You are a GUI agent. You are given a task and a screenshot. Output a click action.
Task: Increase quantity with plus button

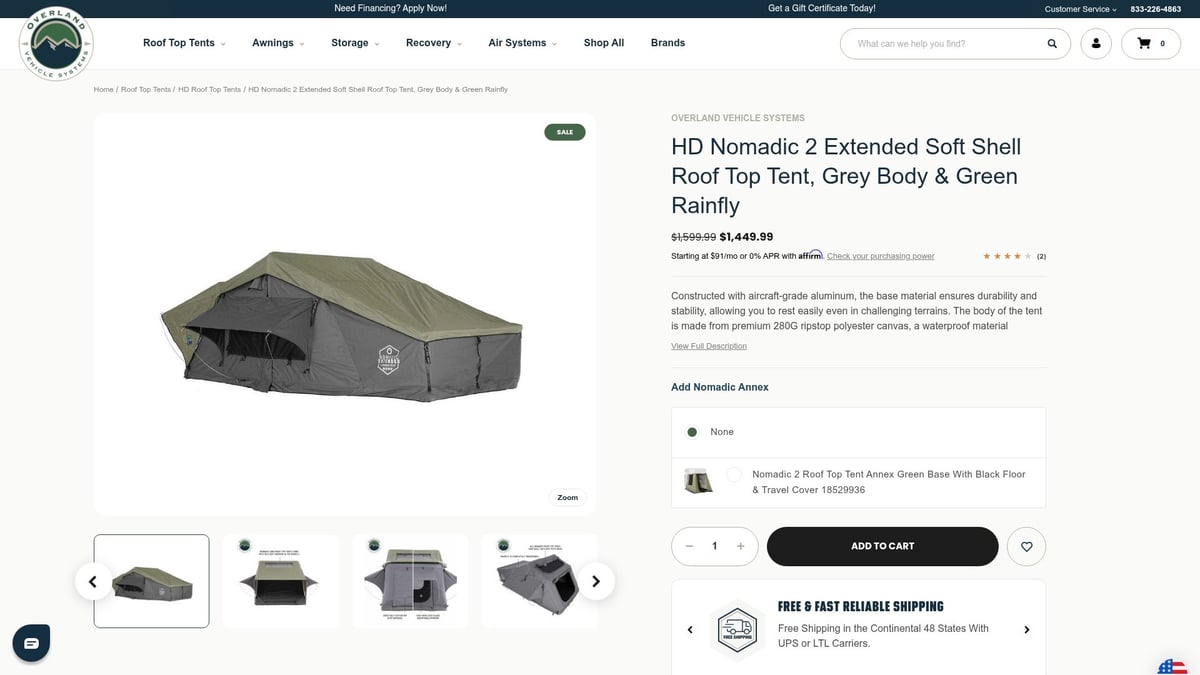coord(740,546)
